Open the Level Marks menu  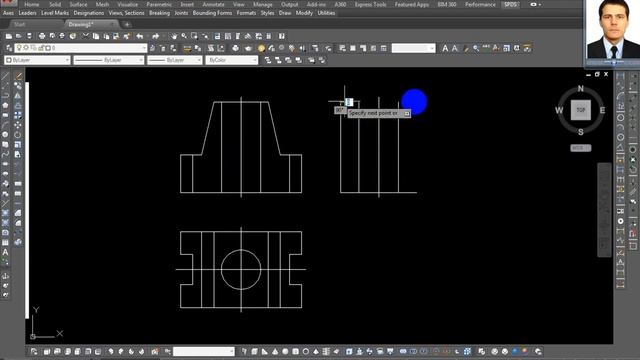[x=55, y=13]
